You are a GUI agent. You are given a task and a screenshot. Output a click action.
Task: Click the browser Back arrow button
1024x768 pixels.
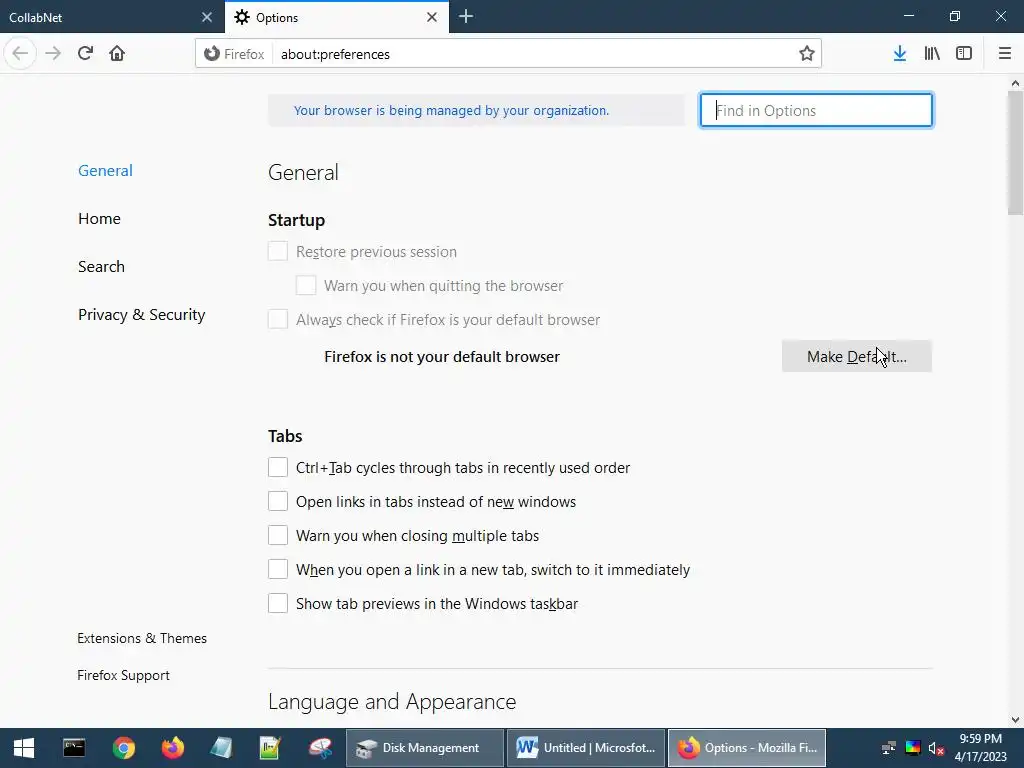point(20,53)
